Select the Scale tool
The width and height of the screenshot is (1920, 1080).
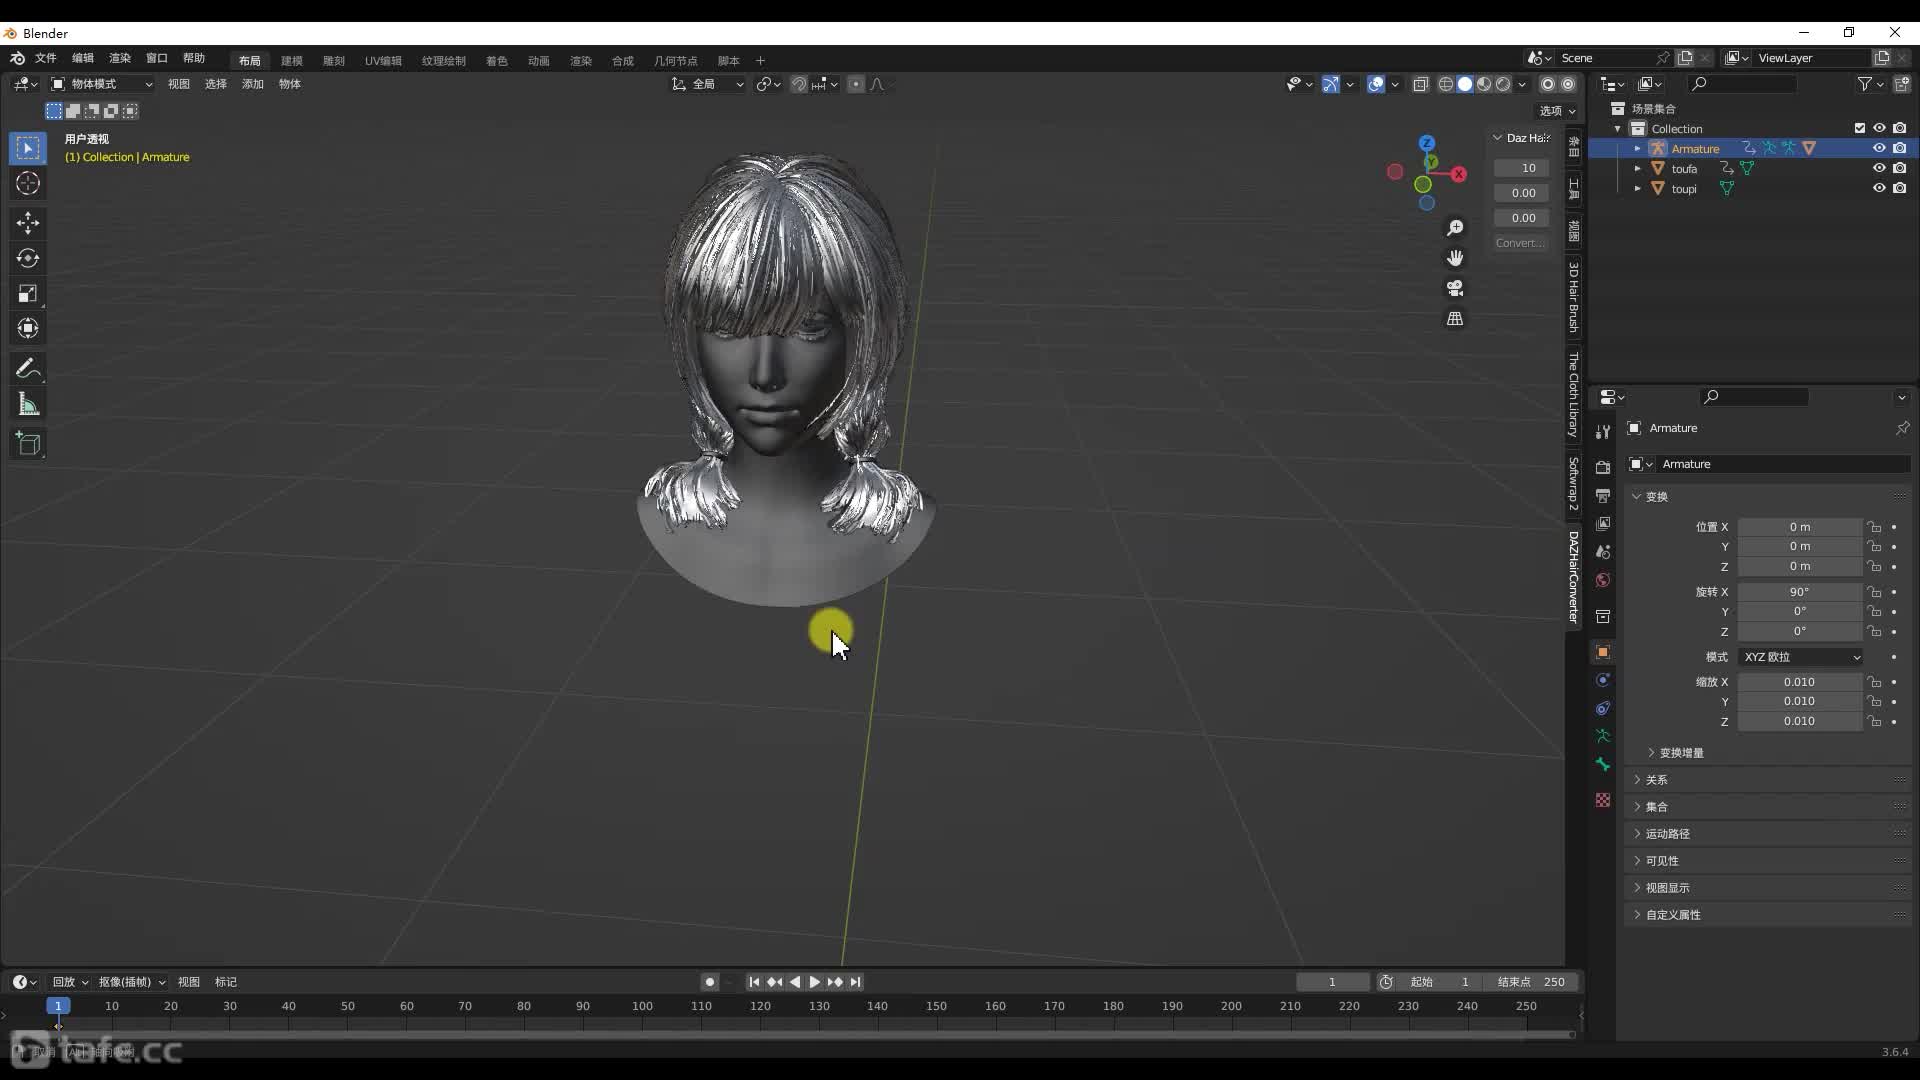coord(28,293)
